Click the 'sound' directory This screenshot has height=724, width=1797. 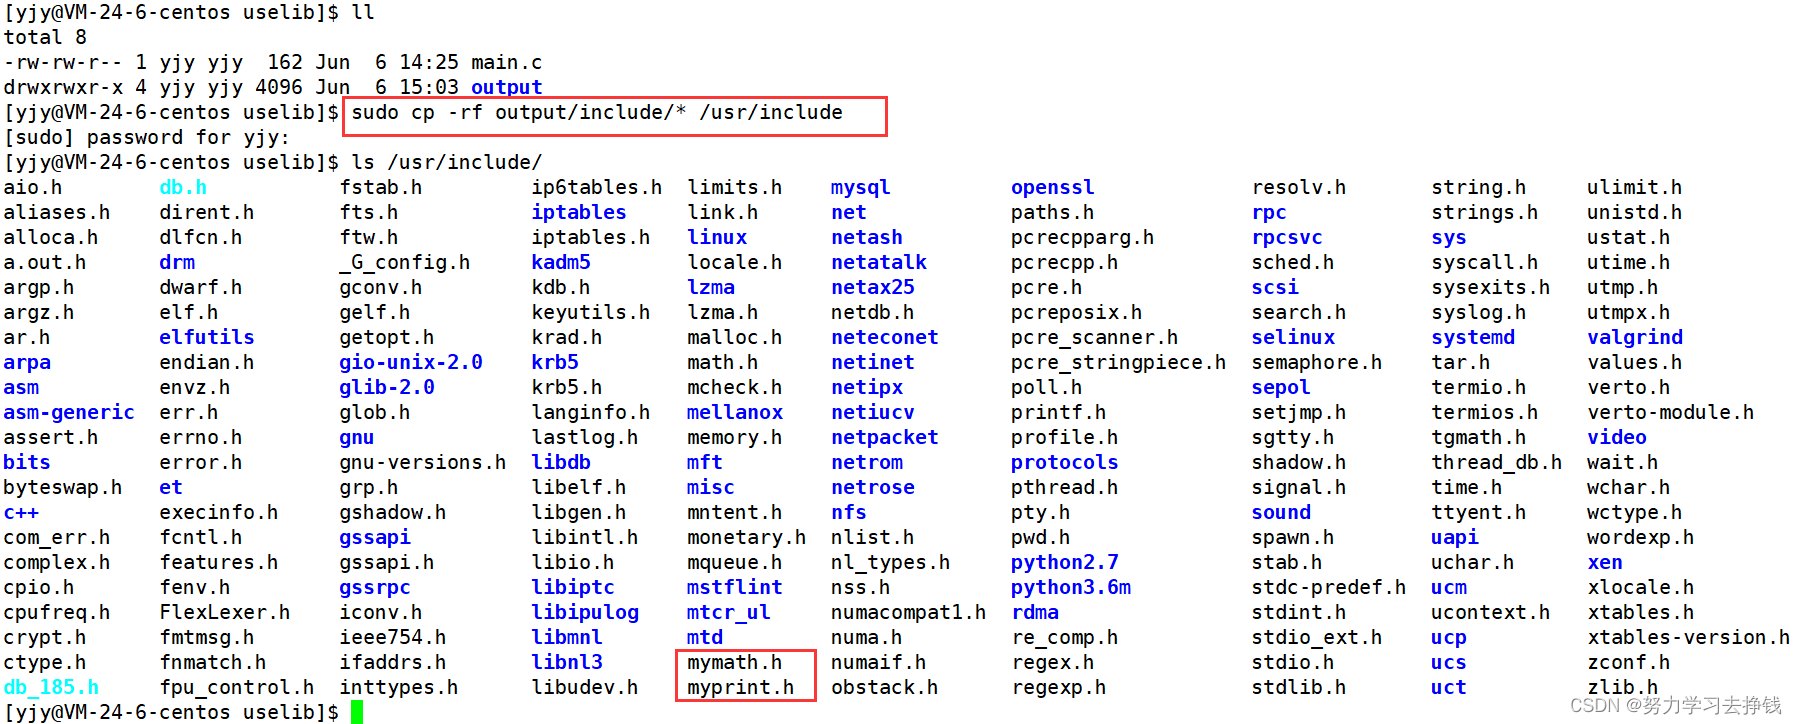tap(1281, 513)
